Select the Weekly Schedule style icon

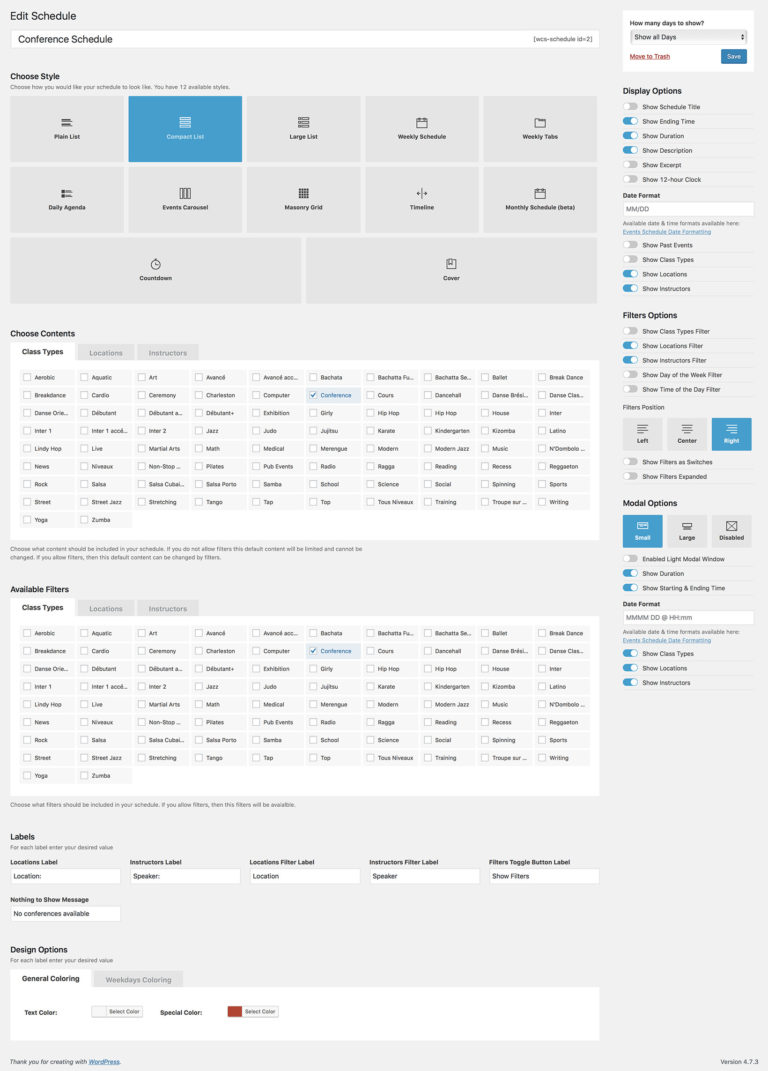[x=422, y=123]
